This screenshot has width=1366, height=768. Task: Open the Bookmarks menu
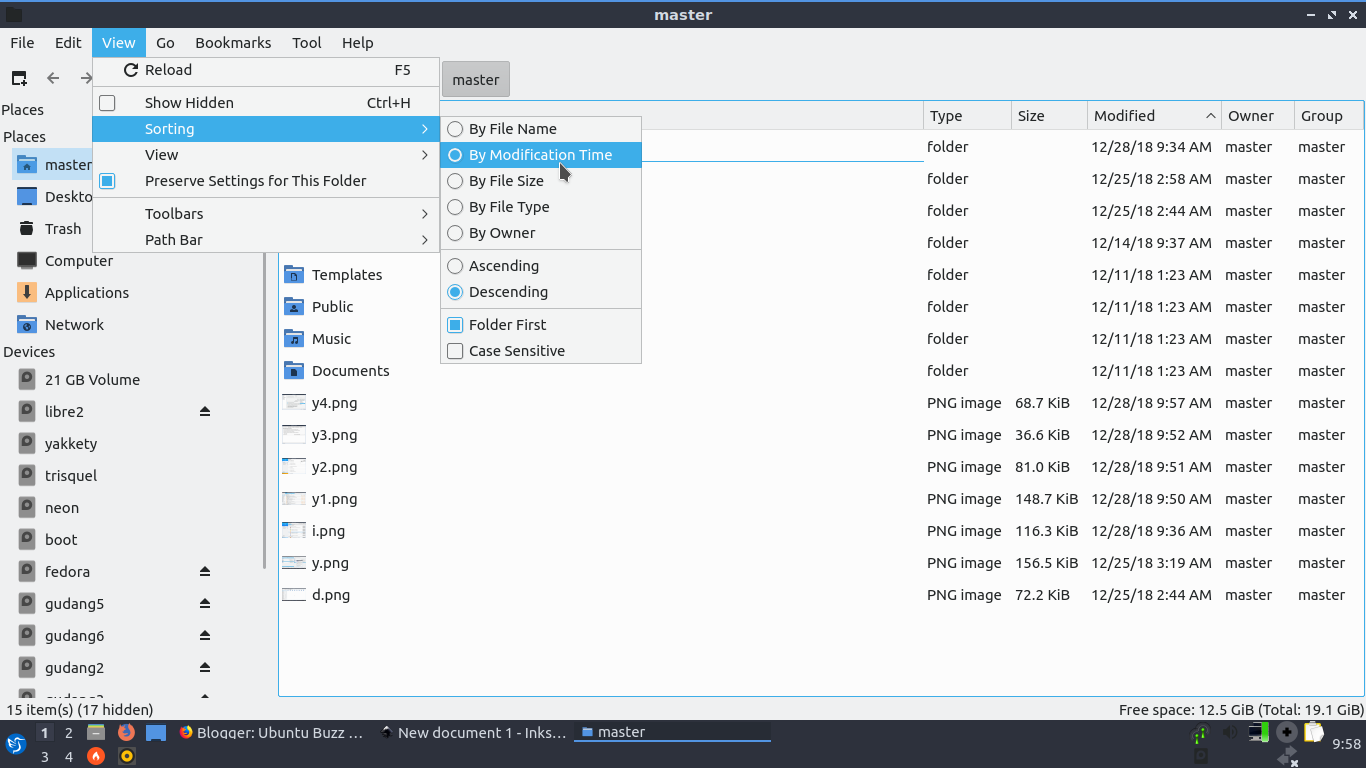pyautogui.click(x=232, y=42)
